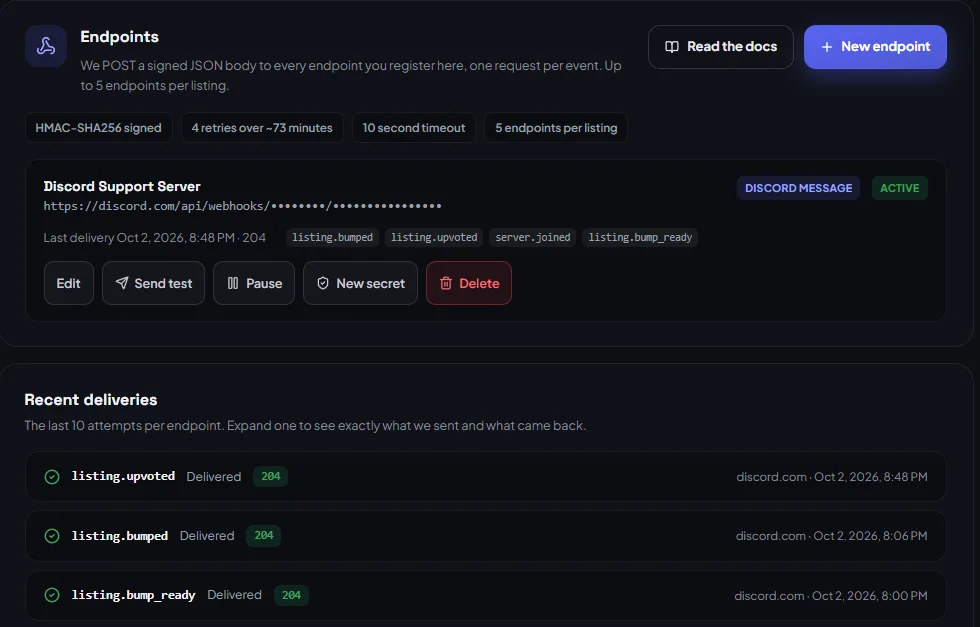This screenshot has height=627, width=980.
Task: Click the Endpoints heading
Action: [119, 37]
